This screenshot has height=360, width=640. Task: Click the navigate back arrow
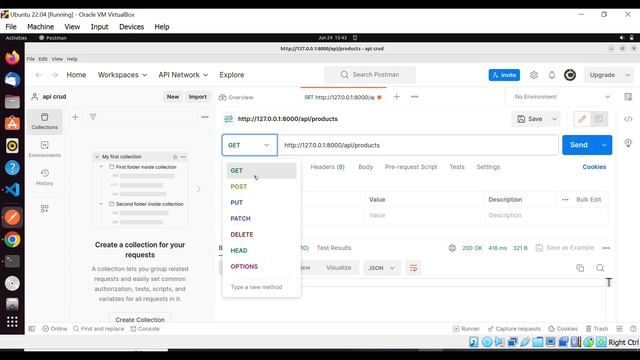point(39,75)
